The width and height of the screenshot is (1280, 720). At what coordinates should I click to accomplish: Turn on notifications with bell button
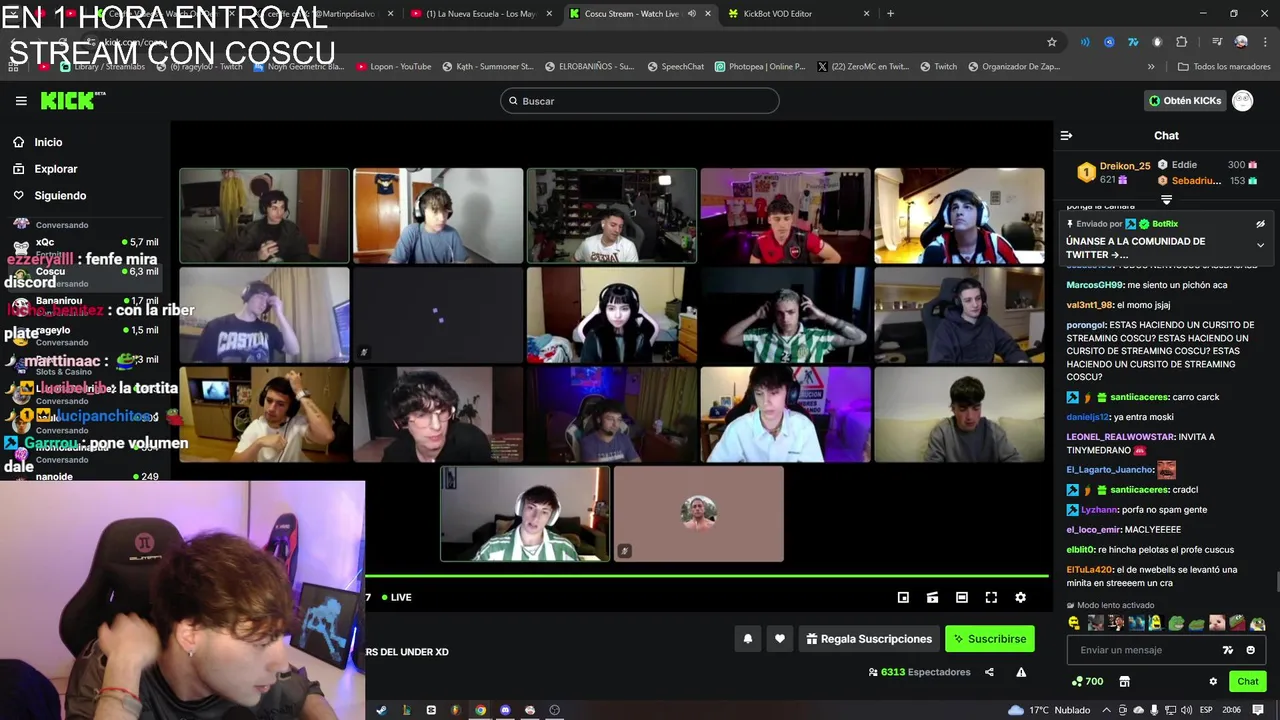747,639
